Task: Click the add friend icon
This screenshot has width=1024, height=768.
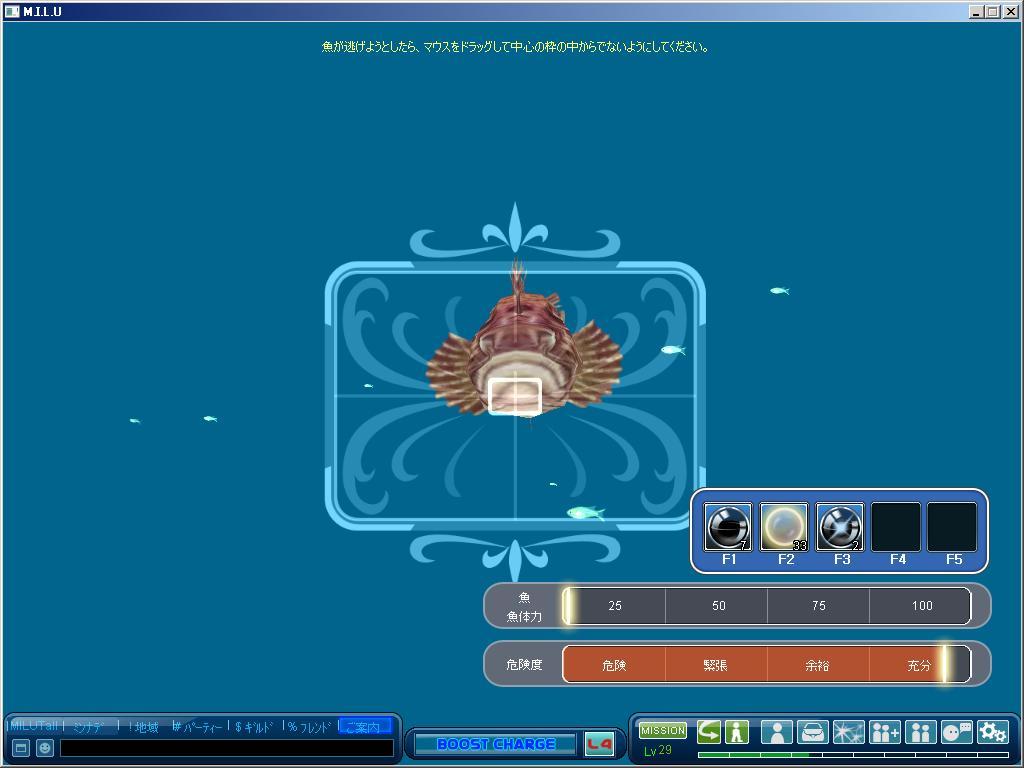Action: tap(884, 732)
